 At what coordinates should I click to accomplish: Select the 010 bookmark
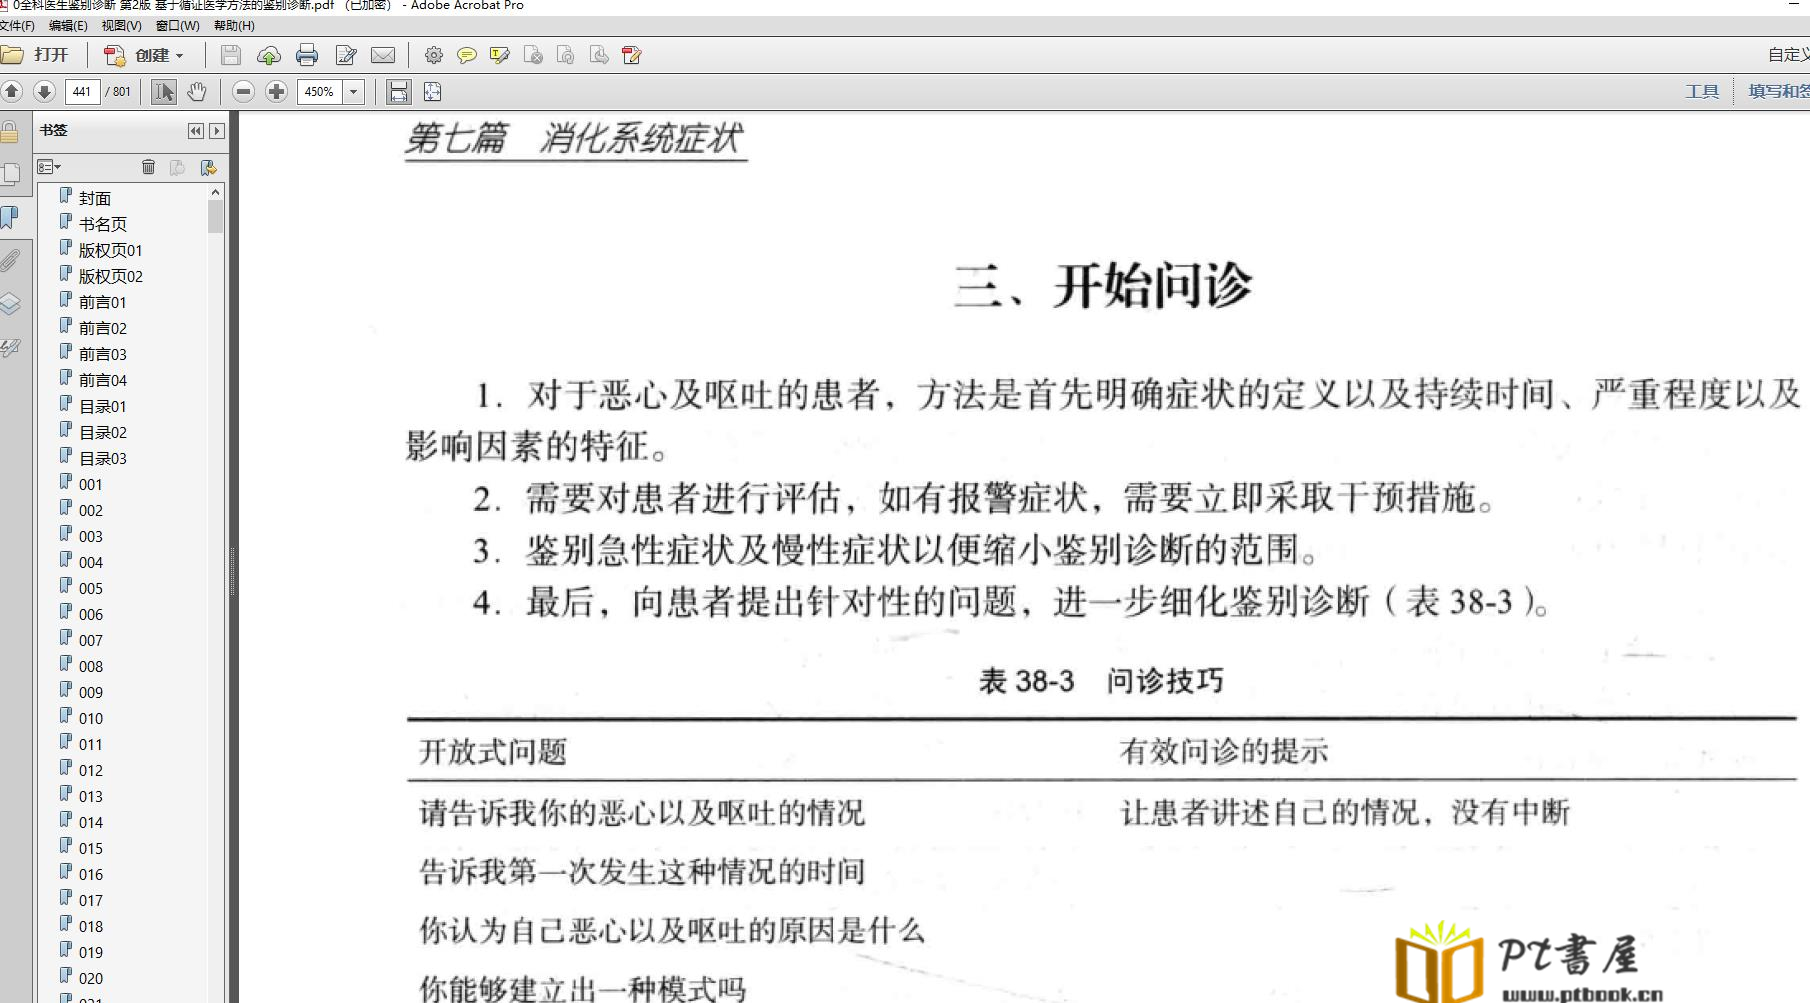tap(90, 718)
